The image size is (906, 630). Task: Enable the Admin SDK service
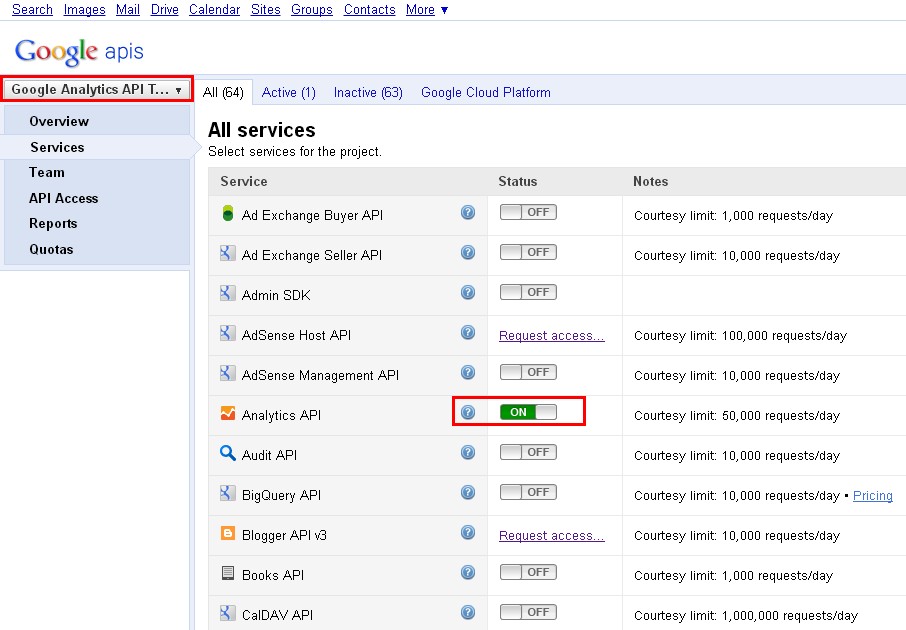point(527,292)
